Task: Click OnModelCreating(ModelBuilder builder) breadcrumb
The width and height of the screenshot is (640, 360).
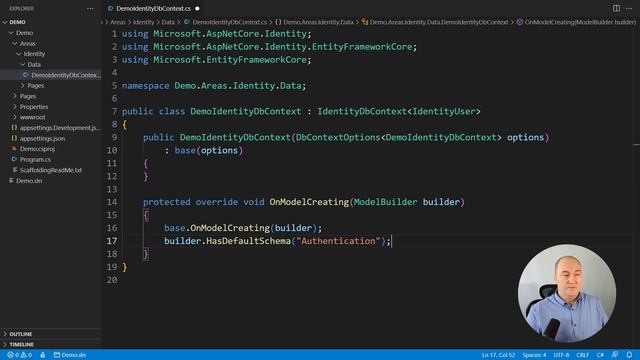Action: tap(576, 22)
